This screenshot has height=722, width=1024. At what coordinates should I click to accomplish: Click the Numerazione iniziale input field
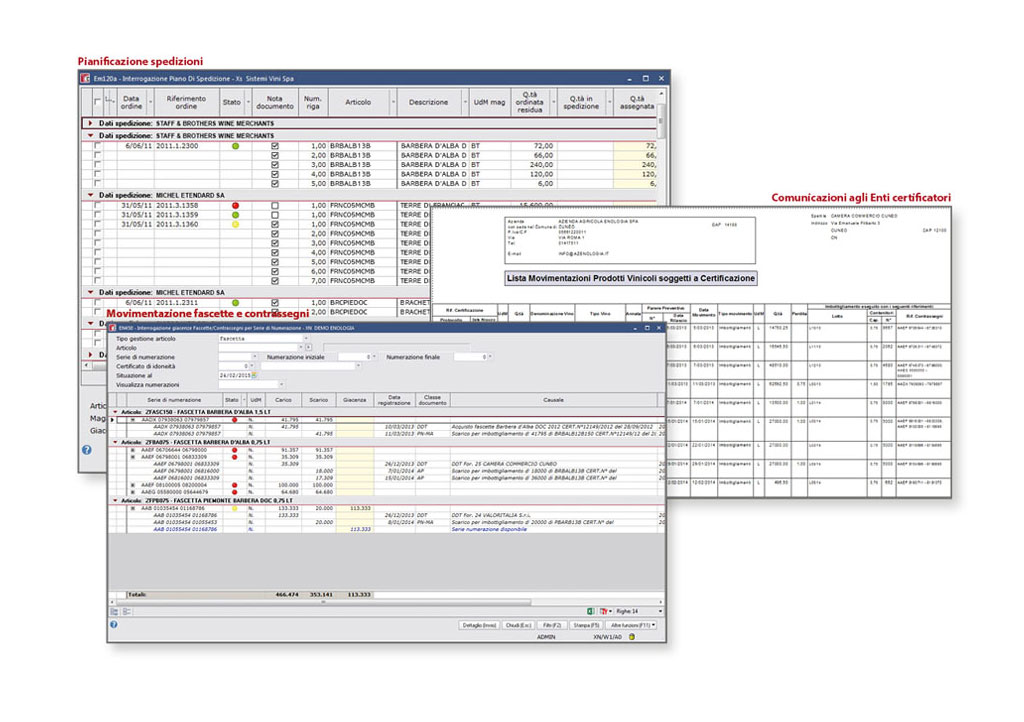tap(354, 357)
